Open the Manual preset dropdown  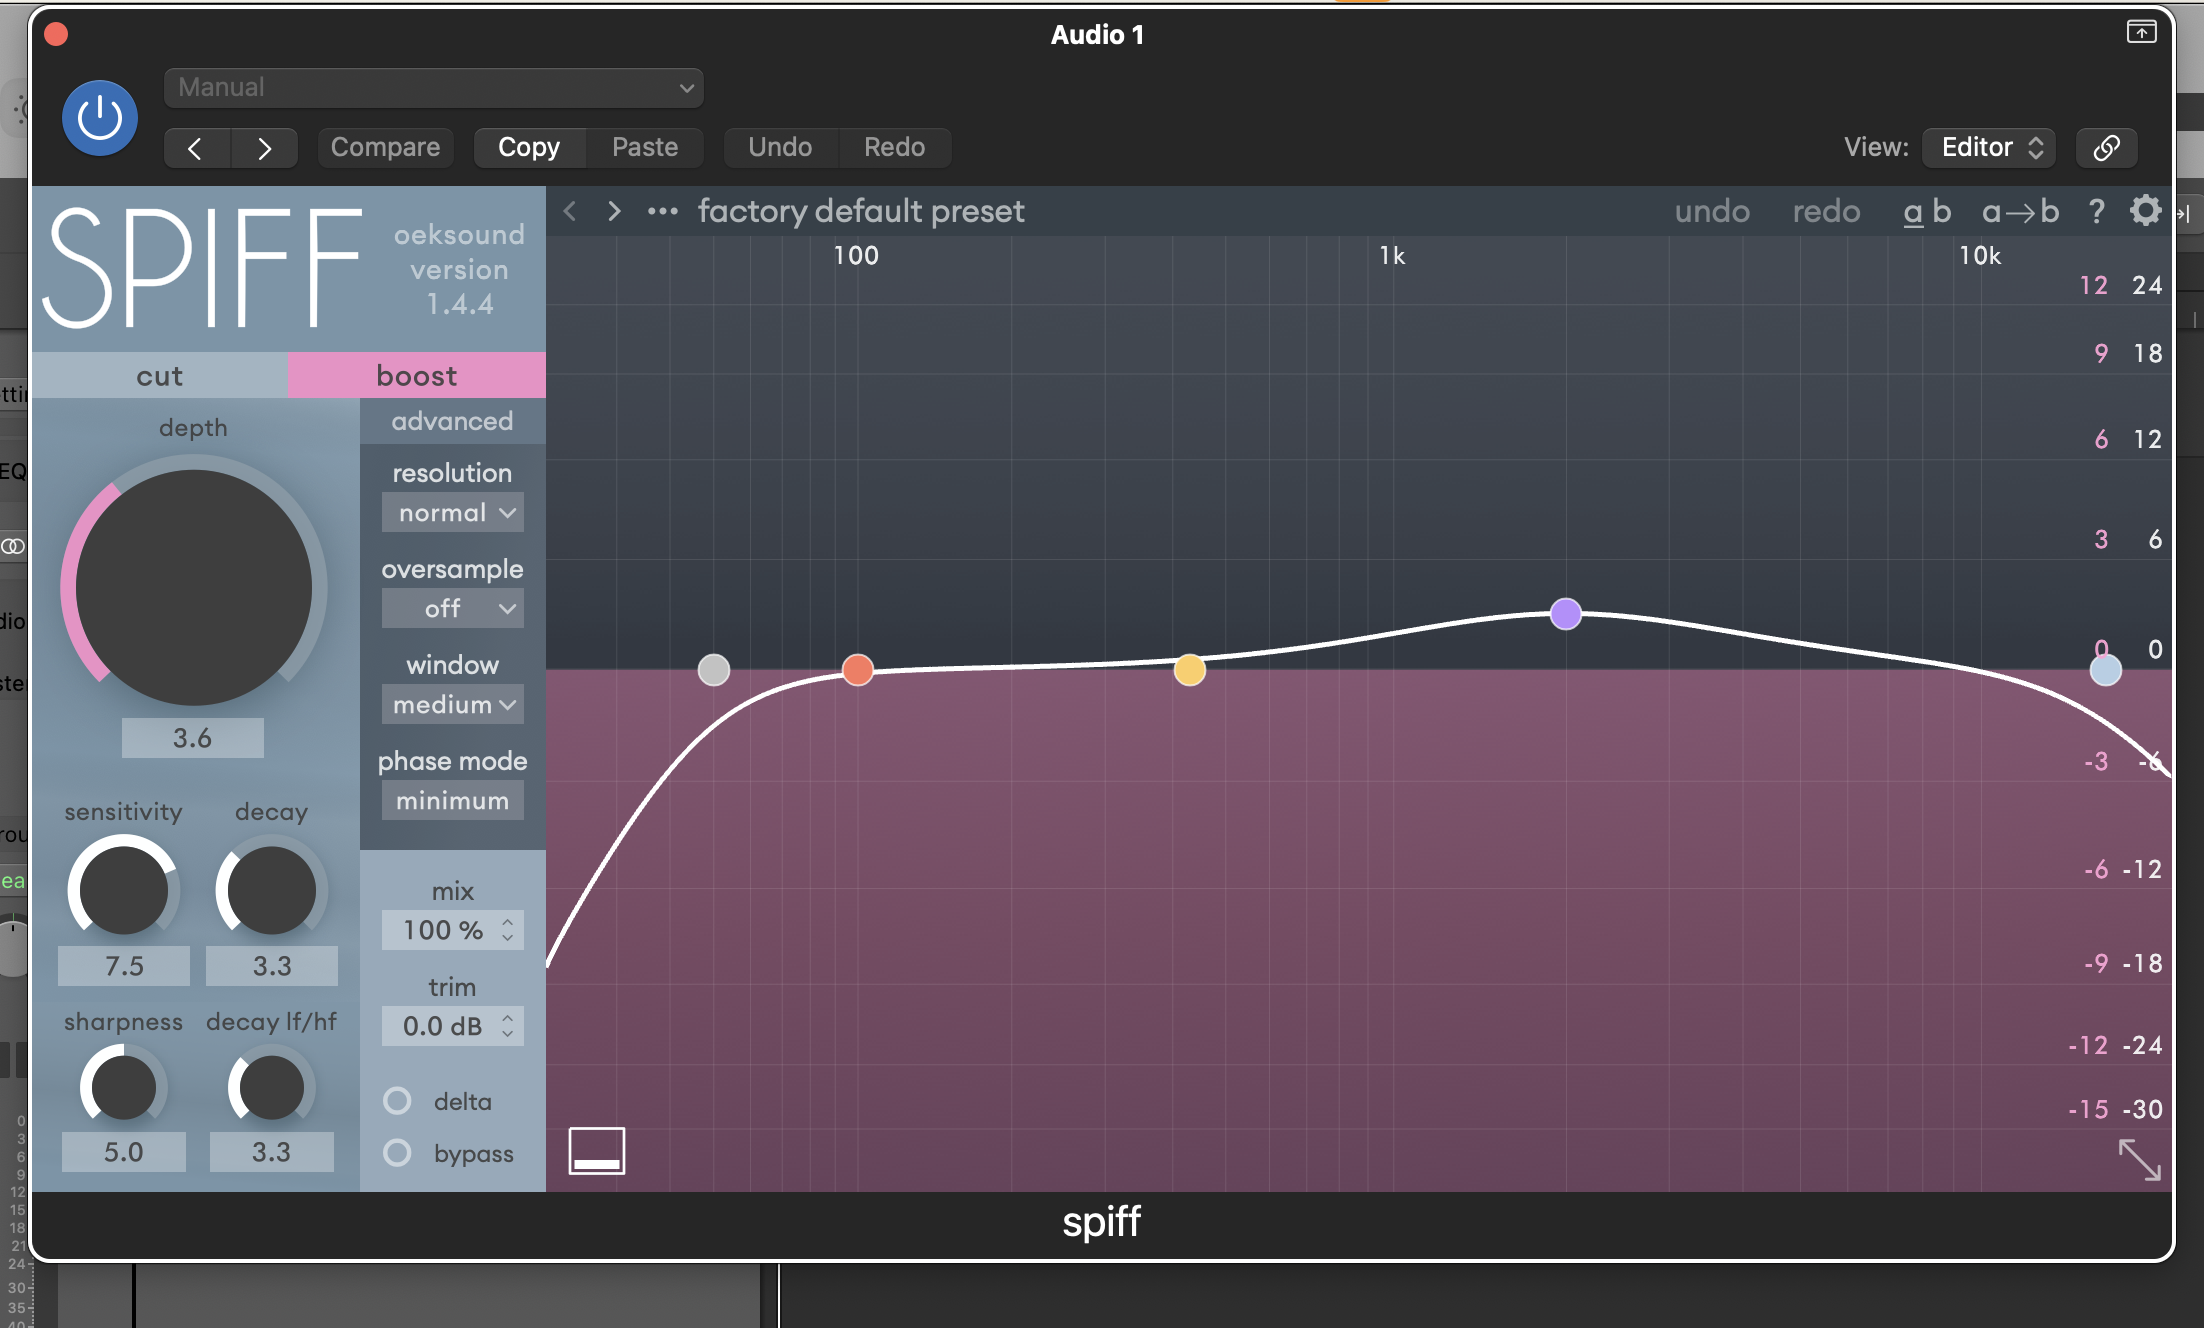433,88
